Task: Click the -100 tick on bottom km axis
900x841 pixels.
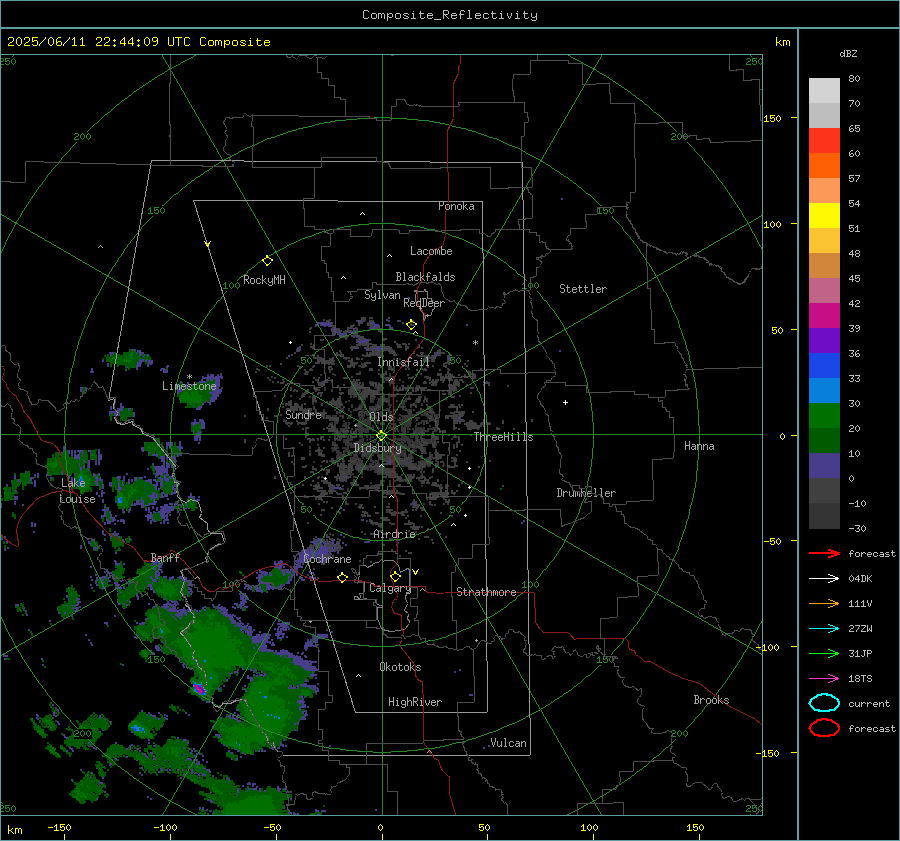Action: pyautogui.click(x=165, y=828)
